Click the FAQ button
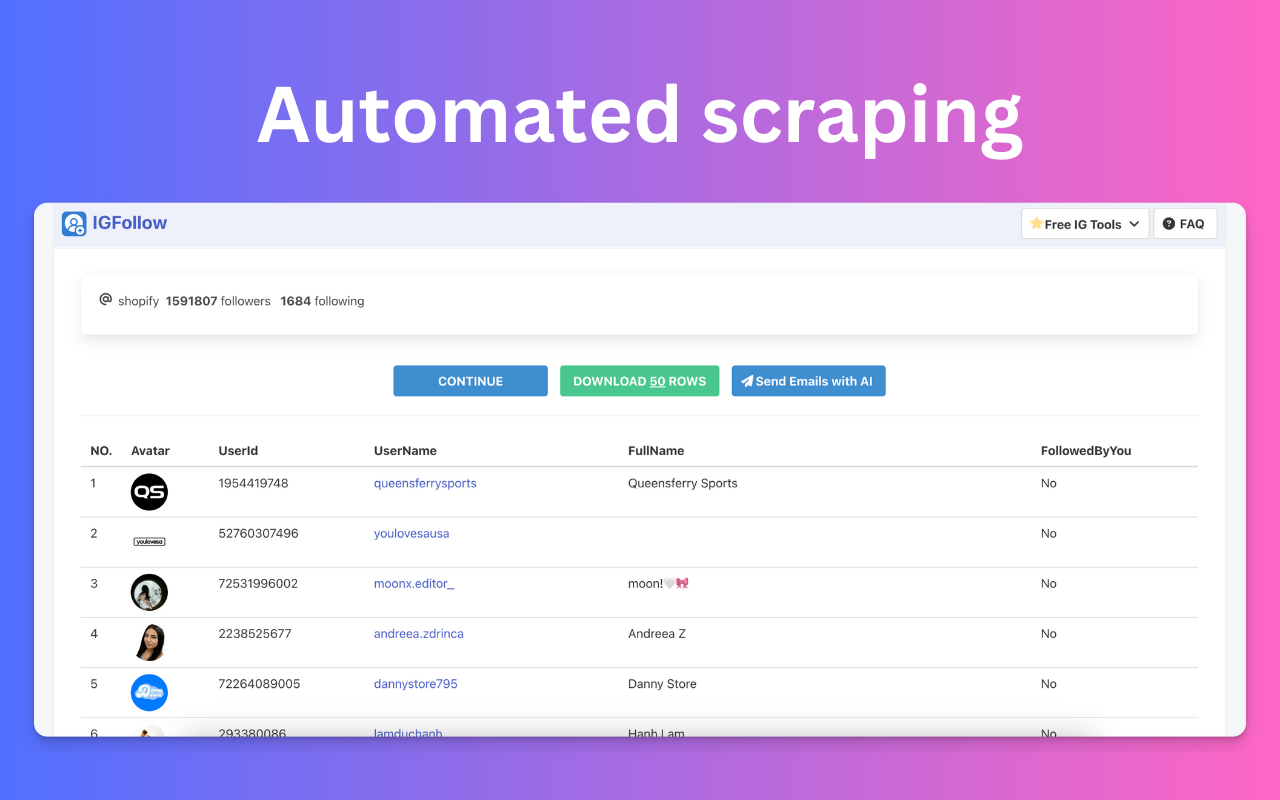1280x800 pixels. click(1184, 224)
